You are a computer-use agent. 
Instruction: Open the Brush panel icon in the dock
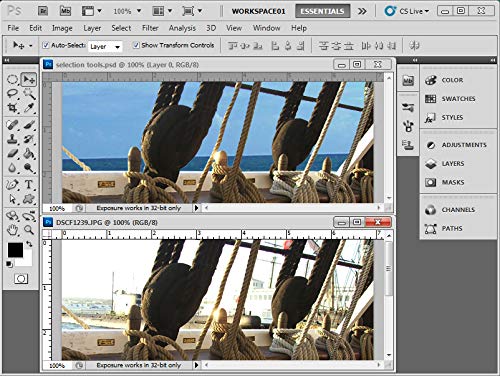[408, 126]
